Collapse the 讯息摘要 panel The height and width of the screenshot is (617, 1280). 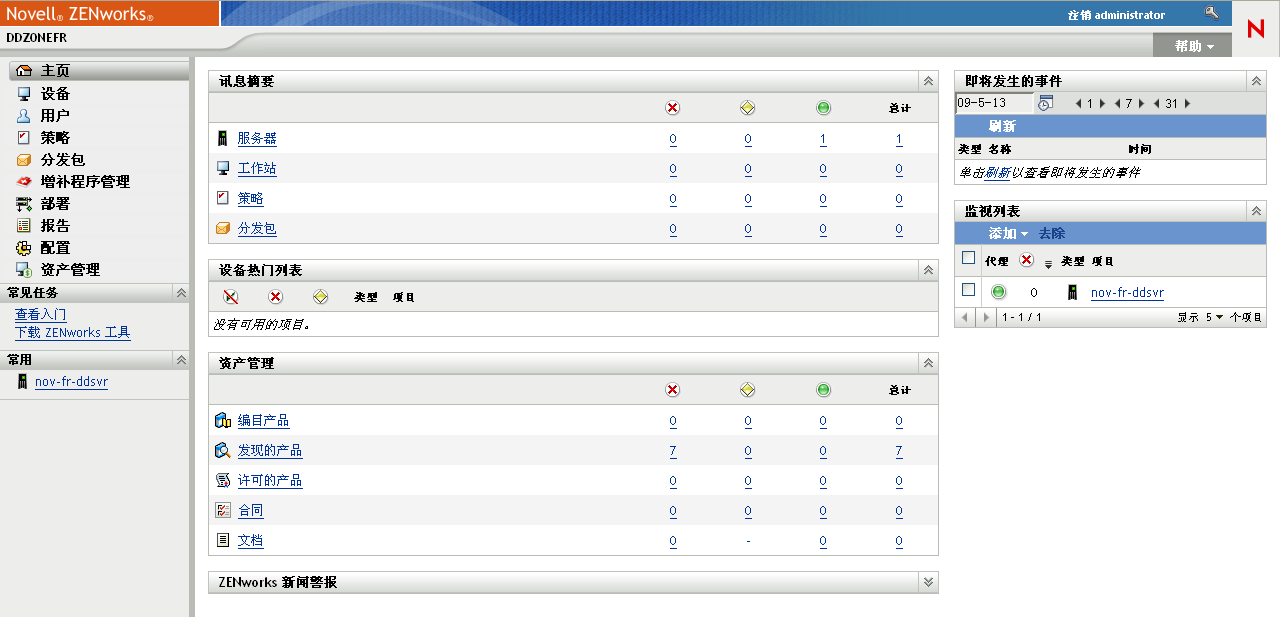point(928,81)
